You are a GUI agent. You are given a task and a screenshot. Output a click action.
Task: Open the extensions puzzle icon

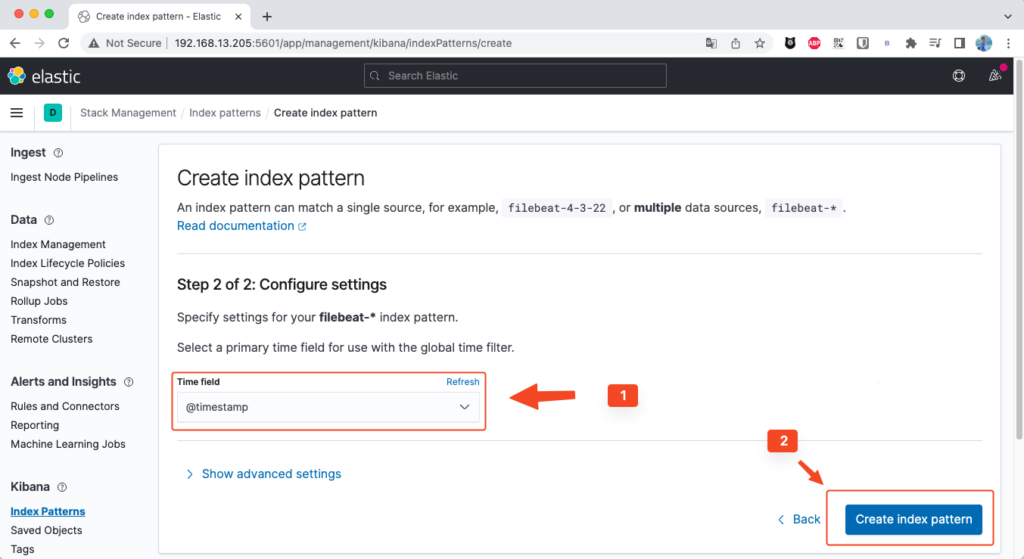(911, 43)
